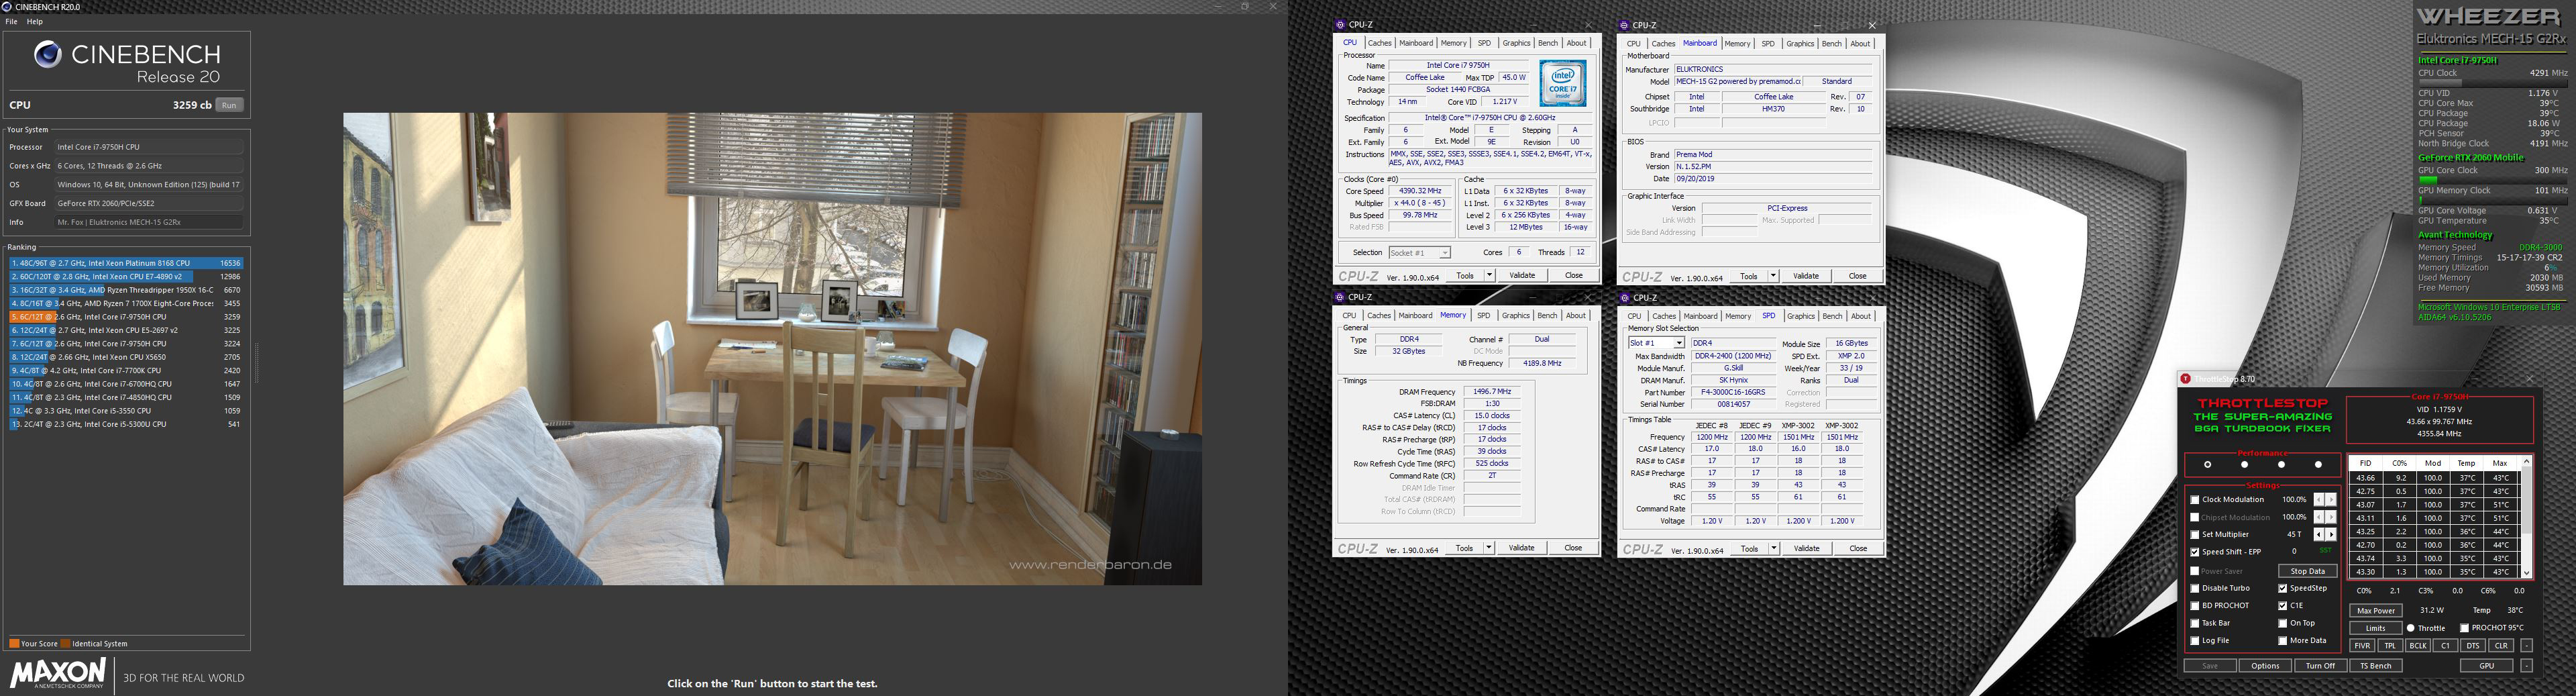2576x696 pixels.
Task: Switch to the Caches tab in the top-left CPU-Z window
Action: [1379, 43]
